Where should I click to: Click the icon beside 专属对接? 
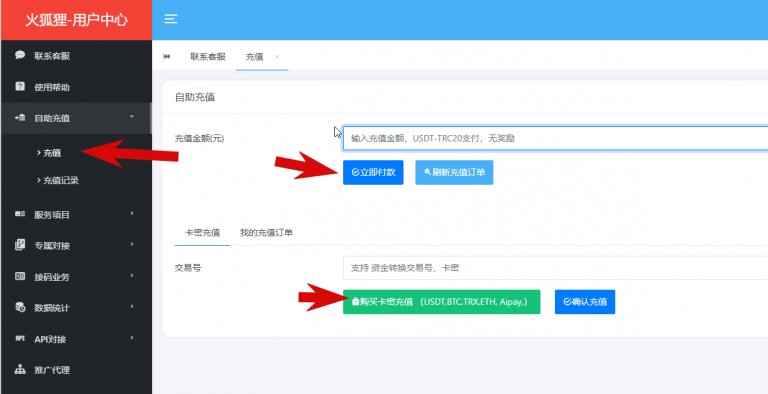click(x=20, y=245)
